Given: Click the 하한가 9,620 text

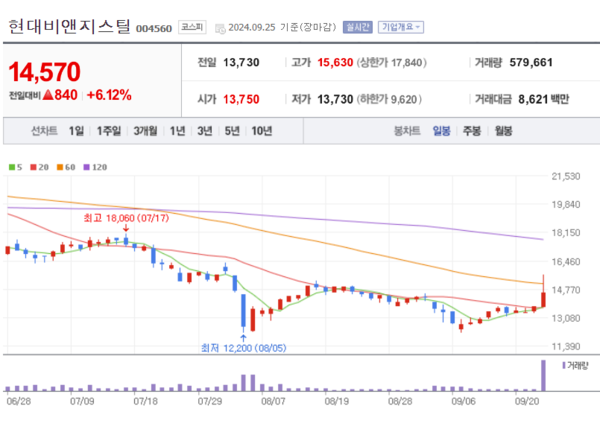Looking at the screenshot, I should [389, 100].
